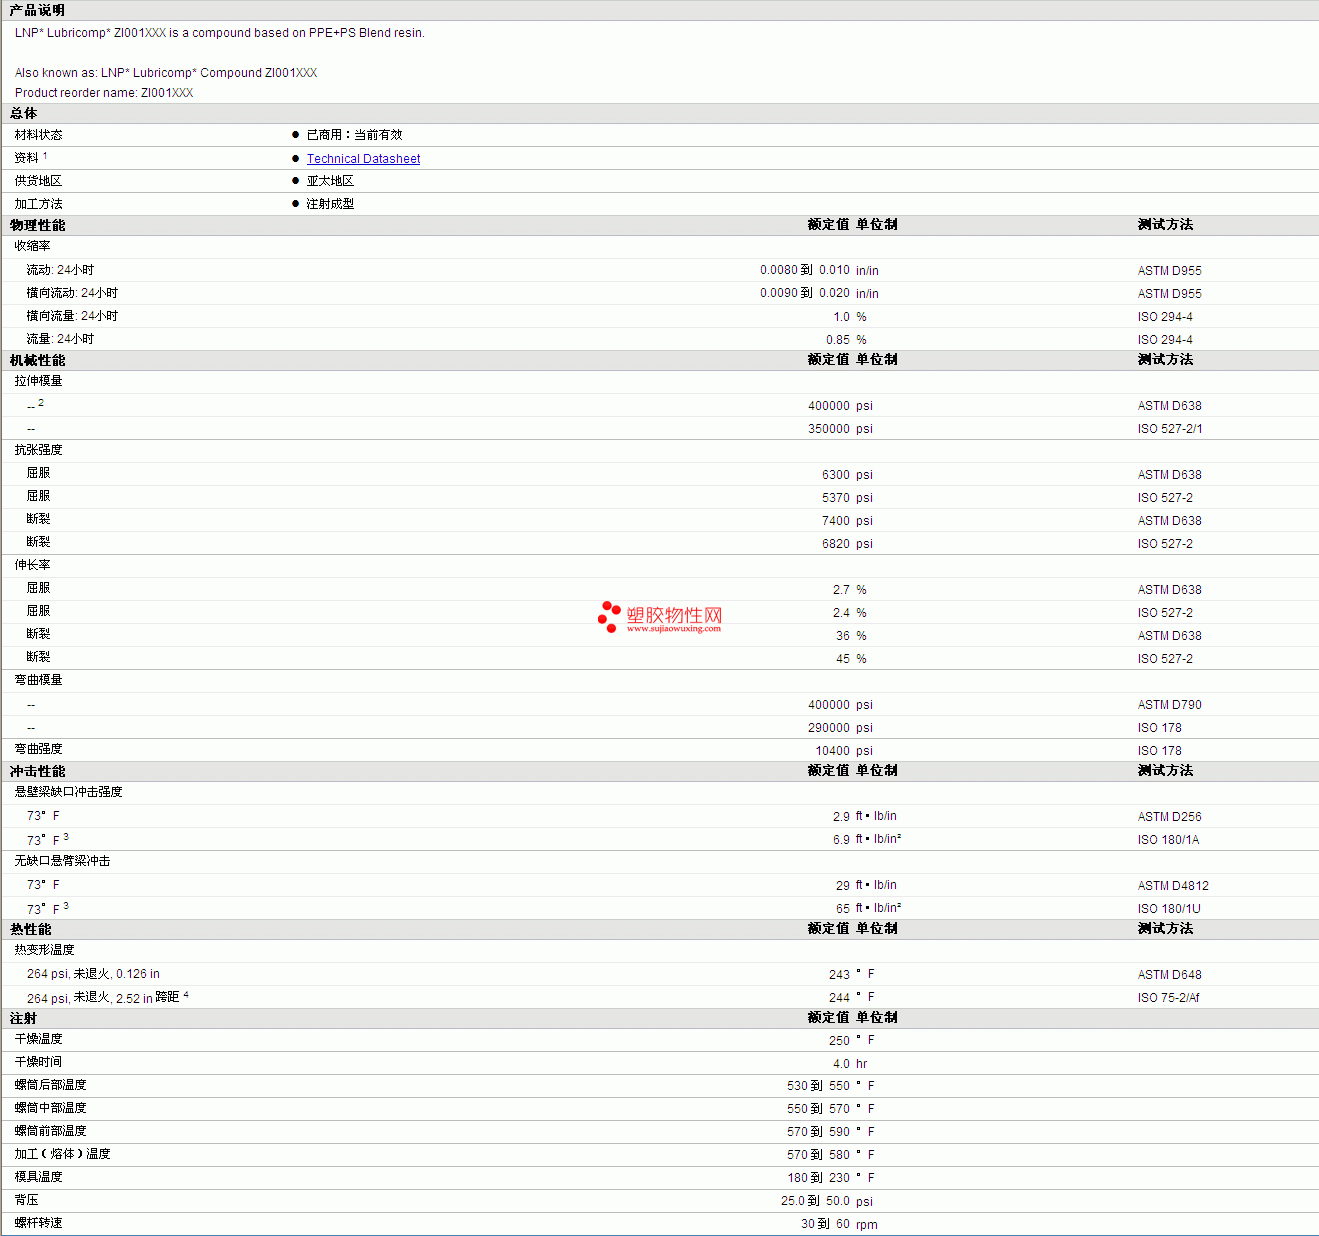The image size is (1319, 1236).
Task: Click the '横向流量: 24小时' row label
Action: click(x=72, y=316)
